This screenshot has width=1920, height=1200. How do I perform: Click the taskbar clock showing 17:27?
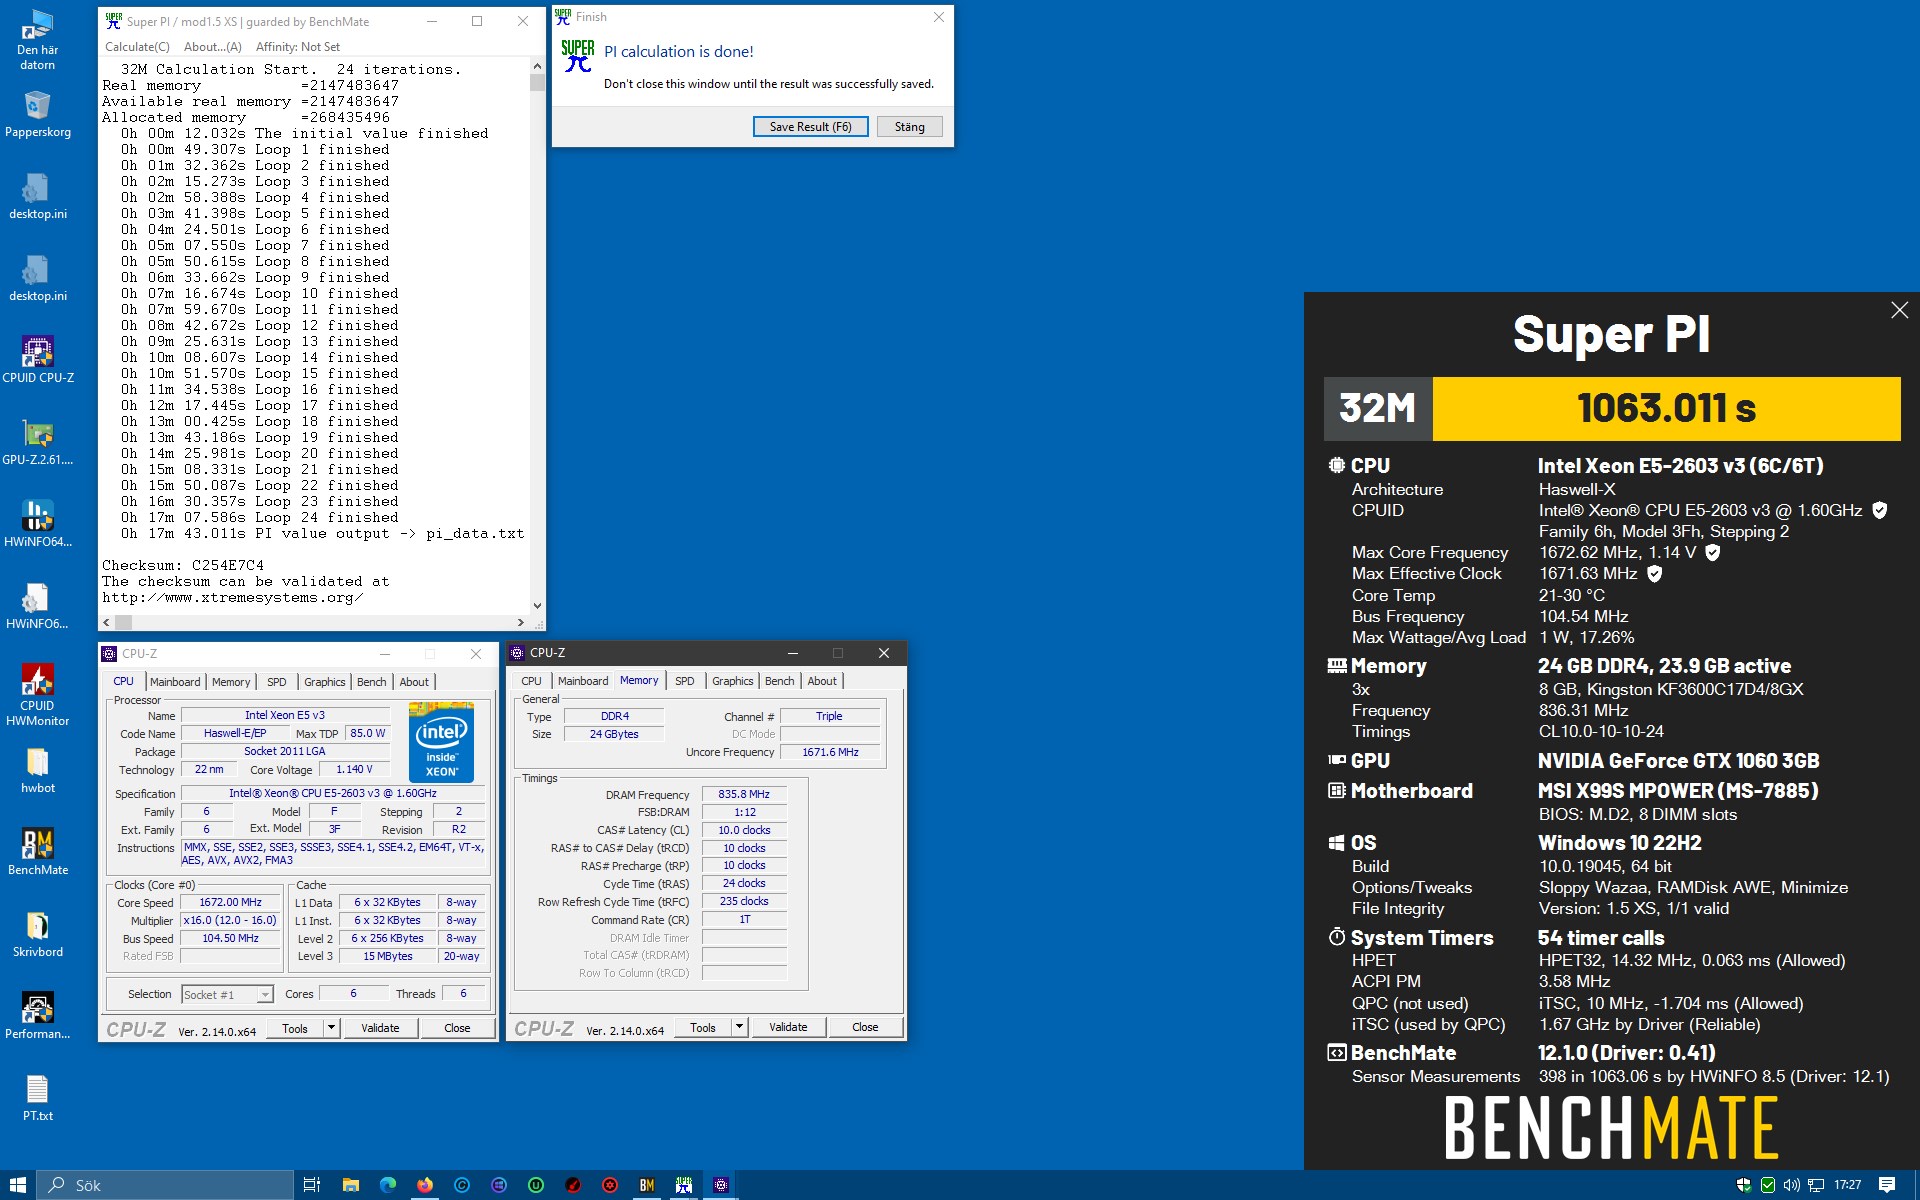coord(1847,1185)
